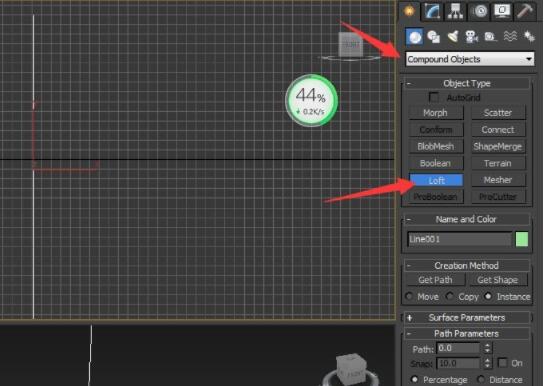The width and height of the screenshot is (544, 386).
Task: Collapse the Name and Color rollout
Action: point(467,219)
